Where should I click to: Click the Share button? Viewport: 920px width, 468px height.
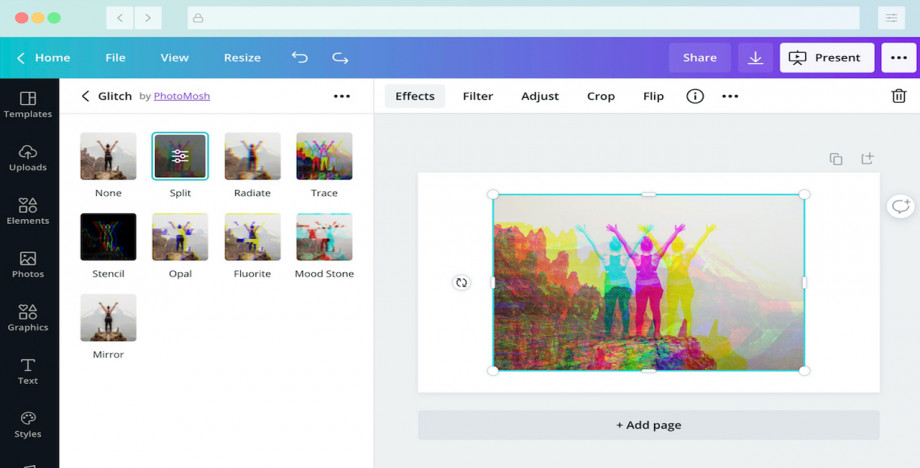click(x=700, y=58)
